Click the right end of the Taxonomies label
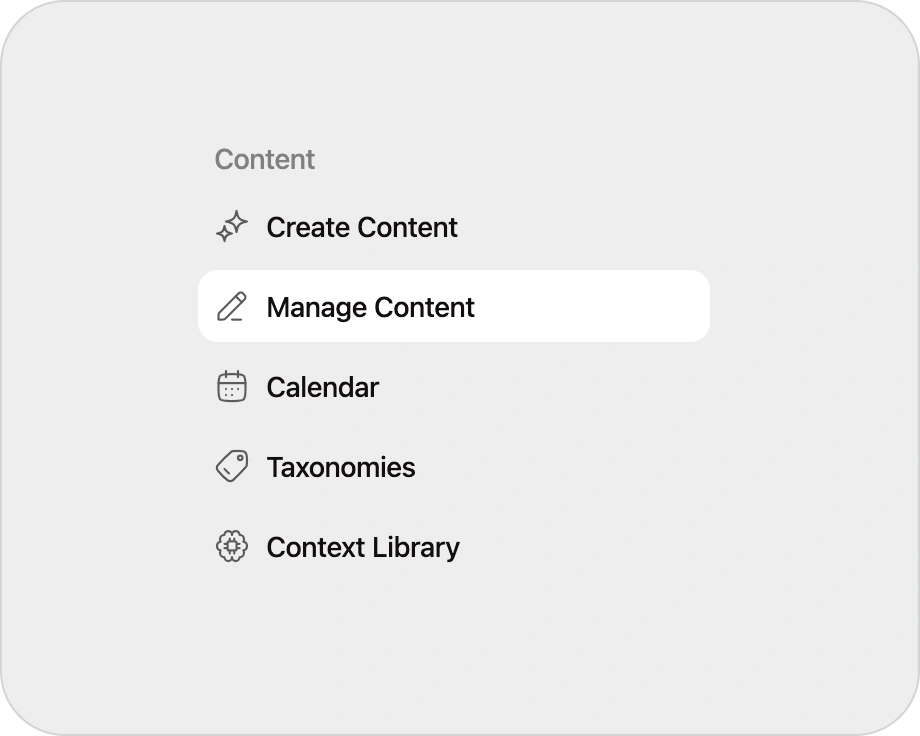The height and width of the screenshot is (736, 920). pyautogui.click(x=406, y=467)
